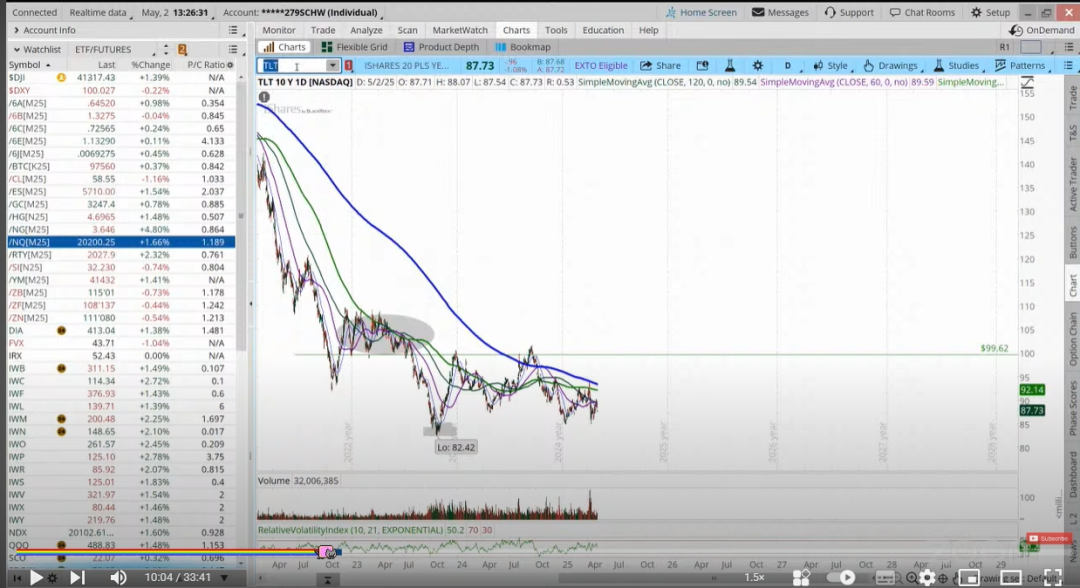Skip to next video

pyautogui.click(x=77, y=577)
